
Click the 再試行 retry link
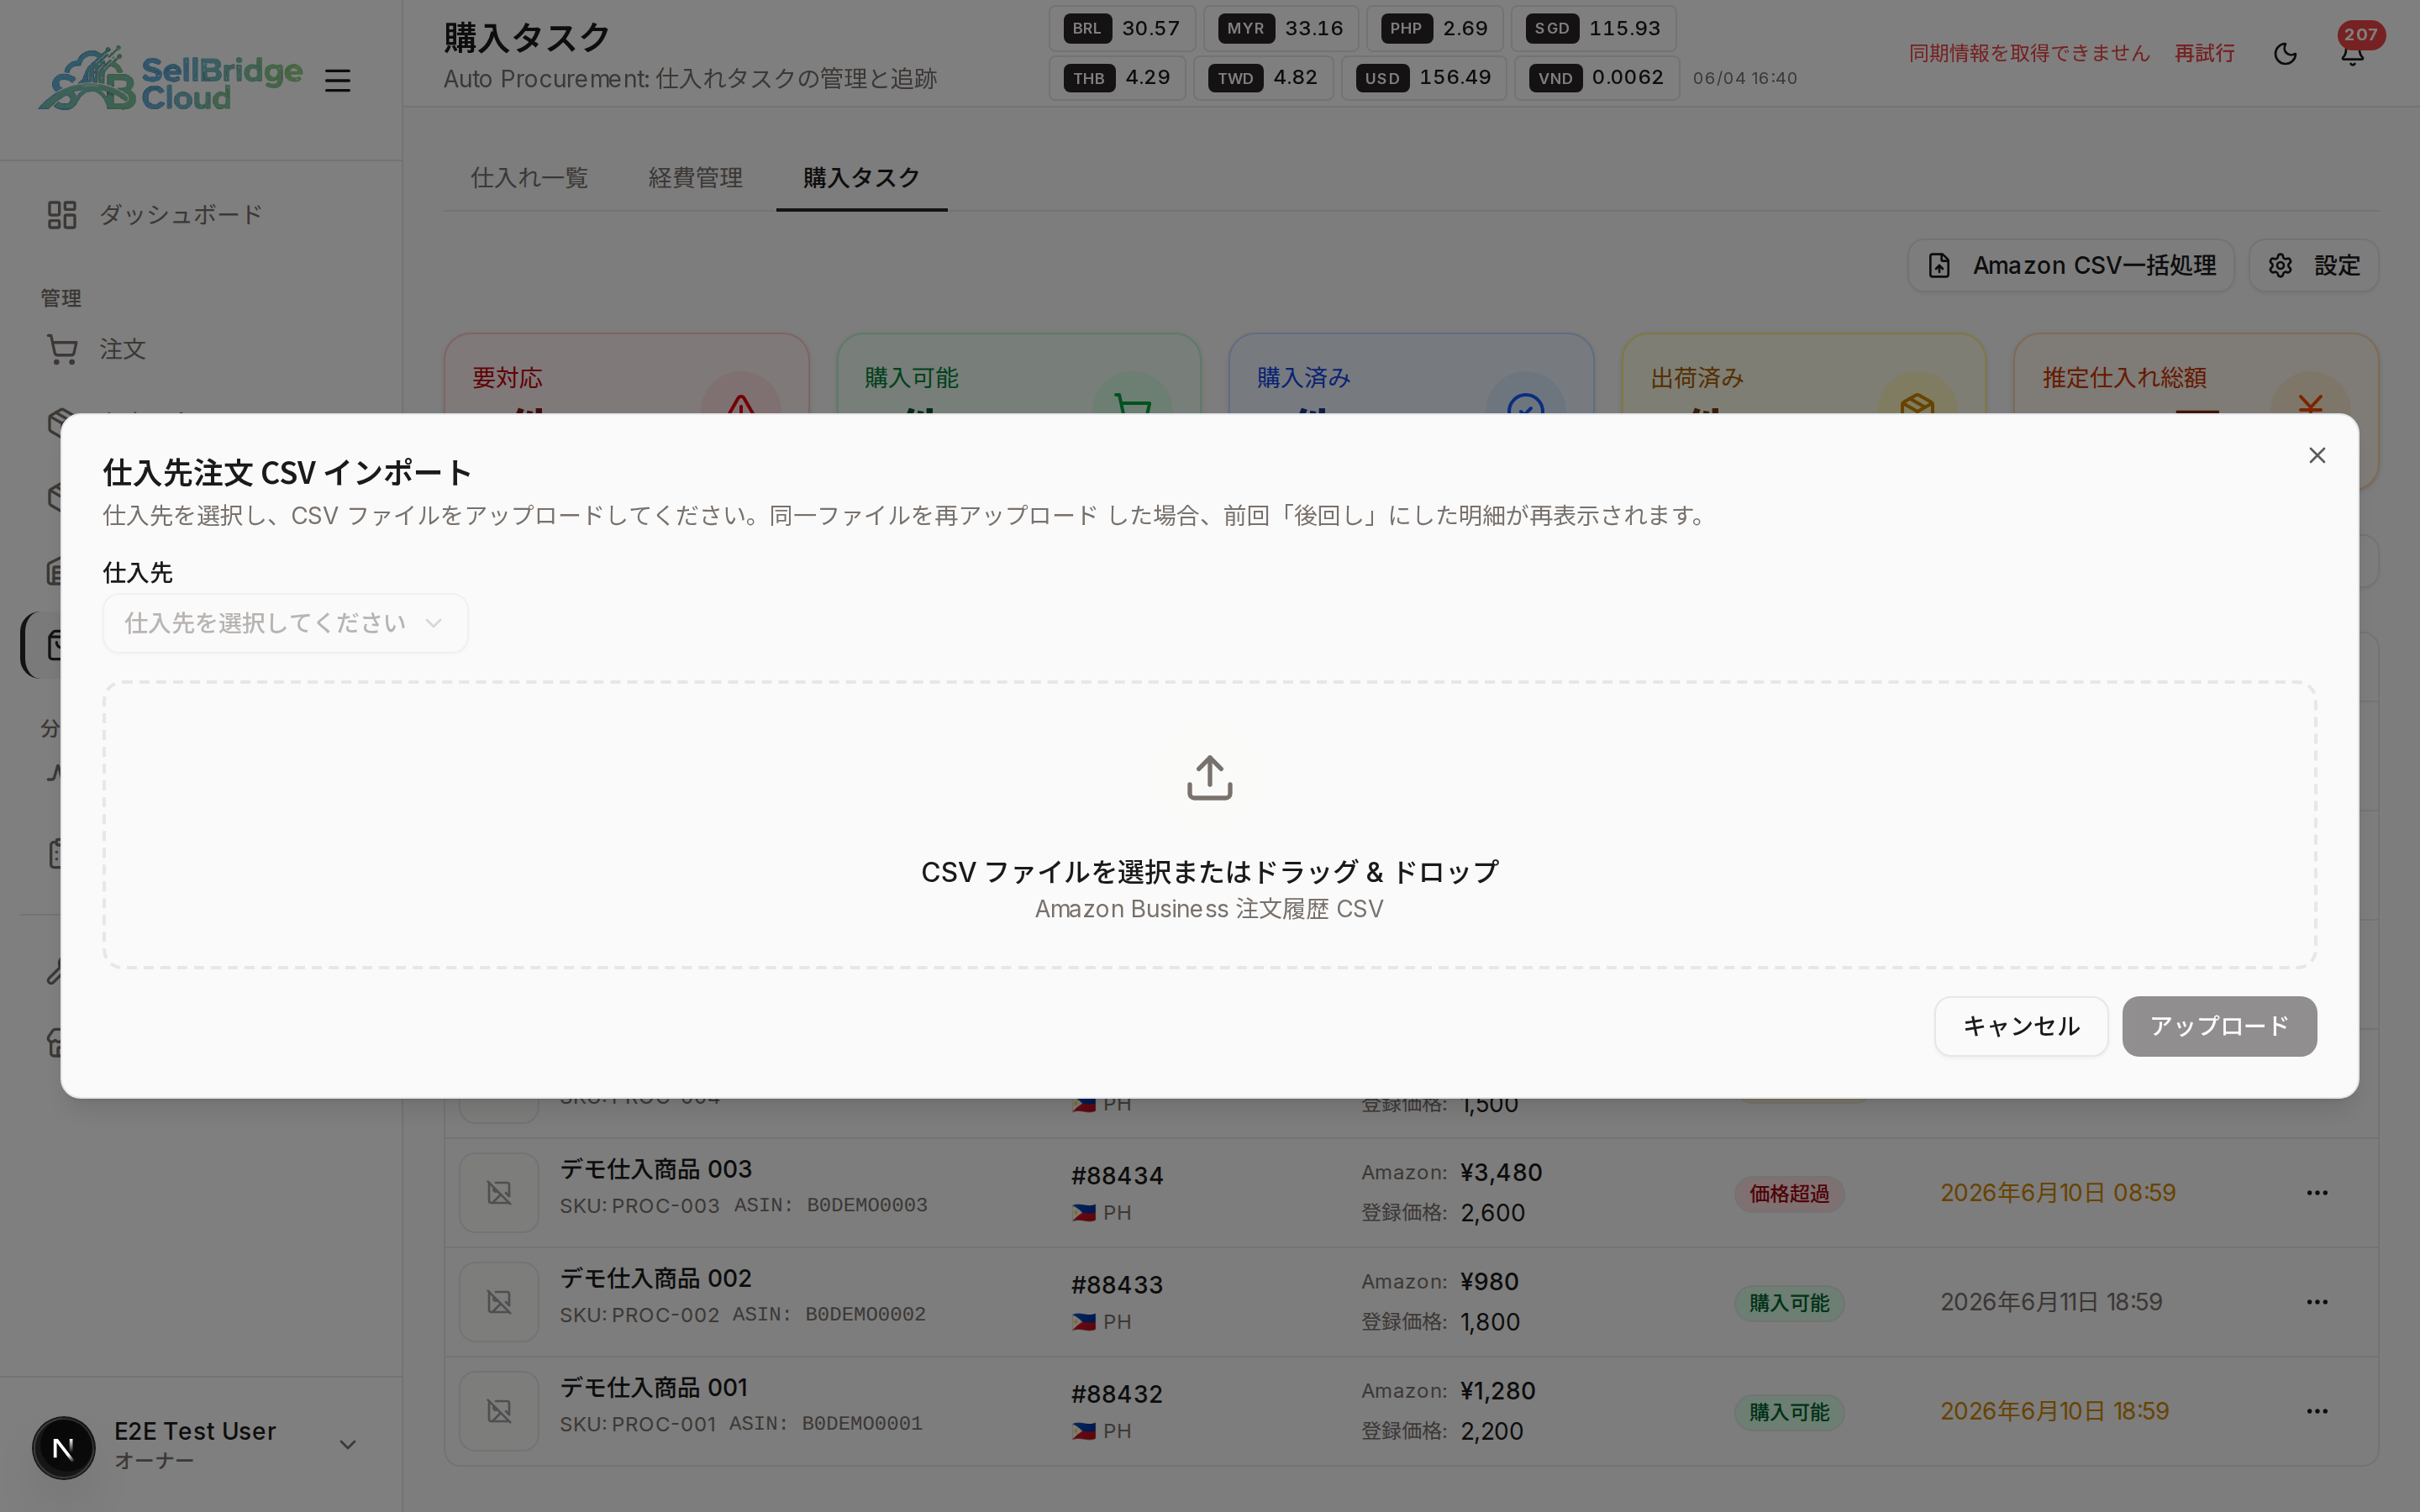(x=2204, y=53)
